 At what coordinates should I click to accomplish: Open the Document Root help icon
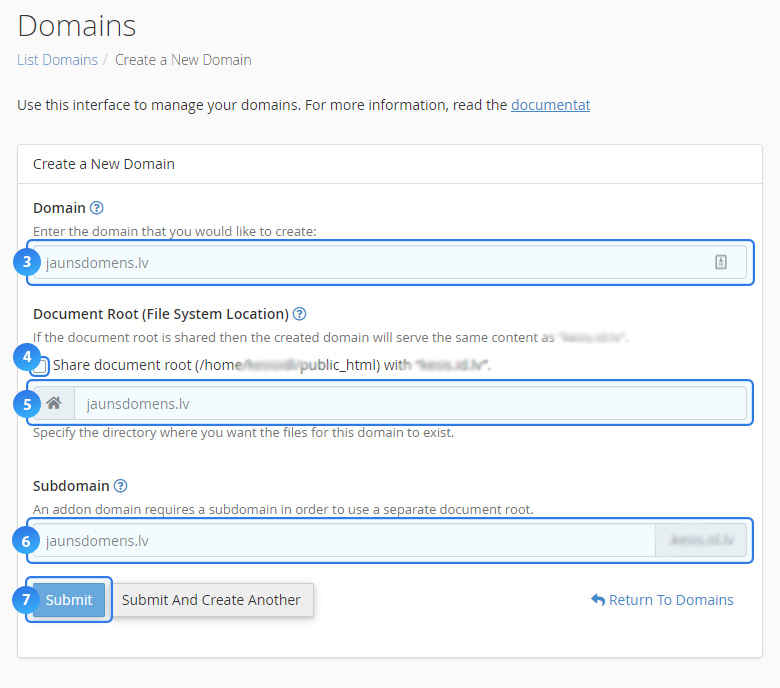pyautogui.click(x=299, y=314)
